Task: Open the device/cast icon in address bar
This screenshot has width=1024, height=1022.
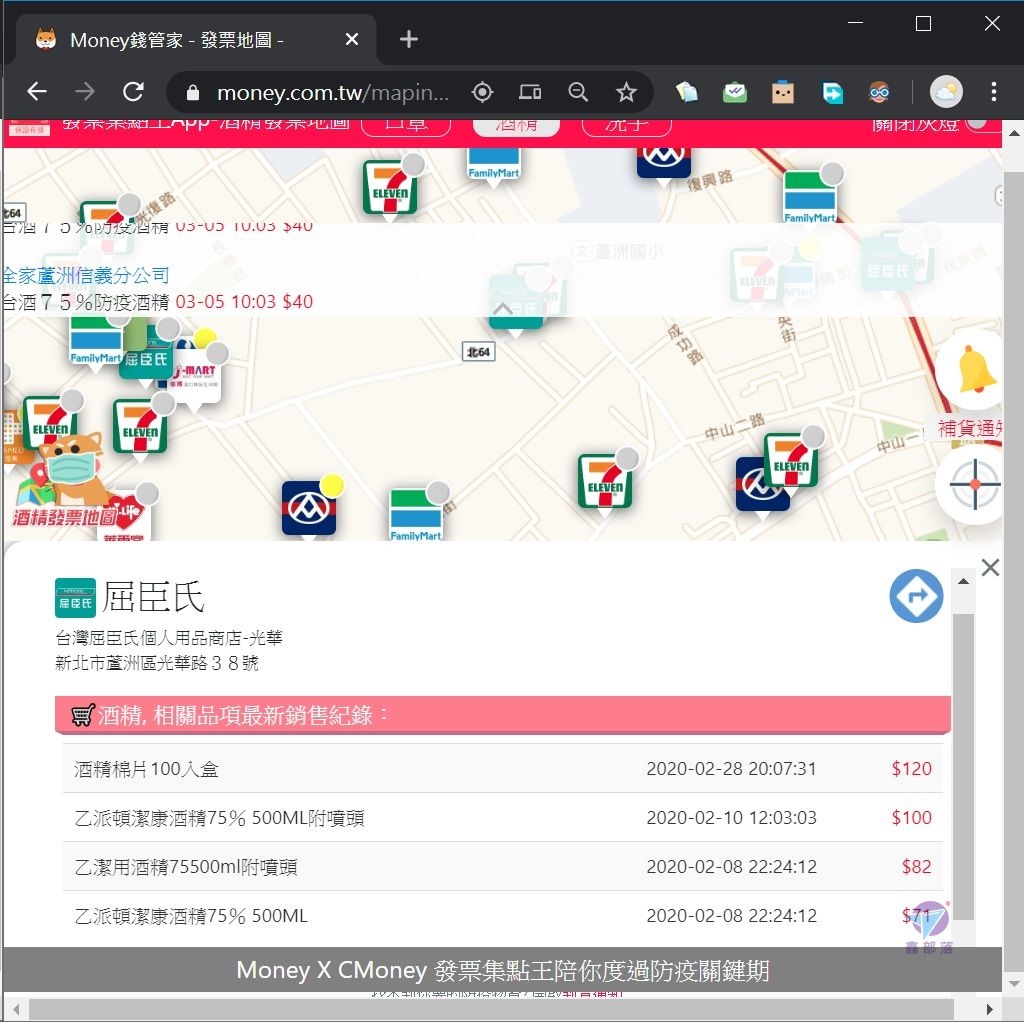Action: (x=530, y=92)
